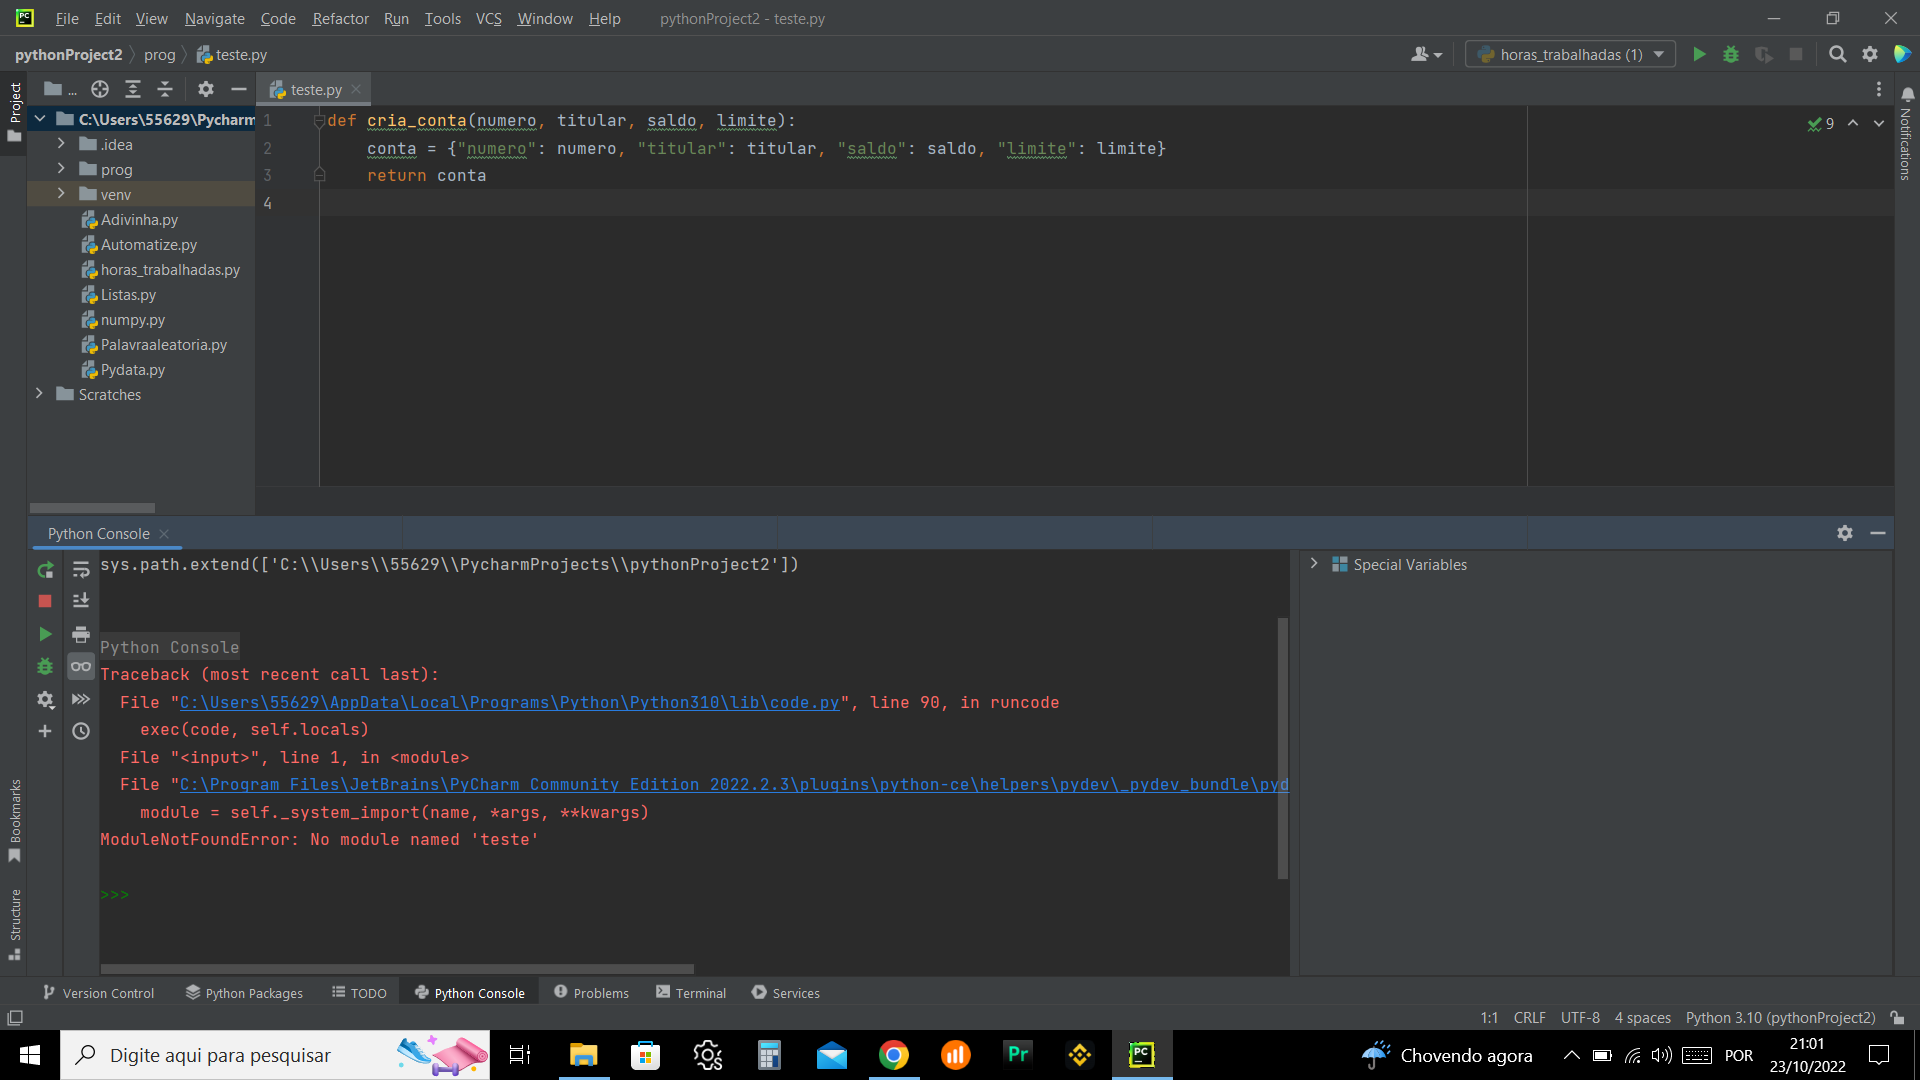This screenshot has width=1920, height=1080.
Task: Click the Settings gear icon in console
Action: pos(1845,533)
